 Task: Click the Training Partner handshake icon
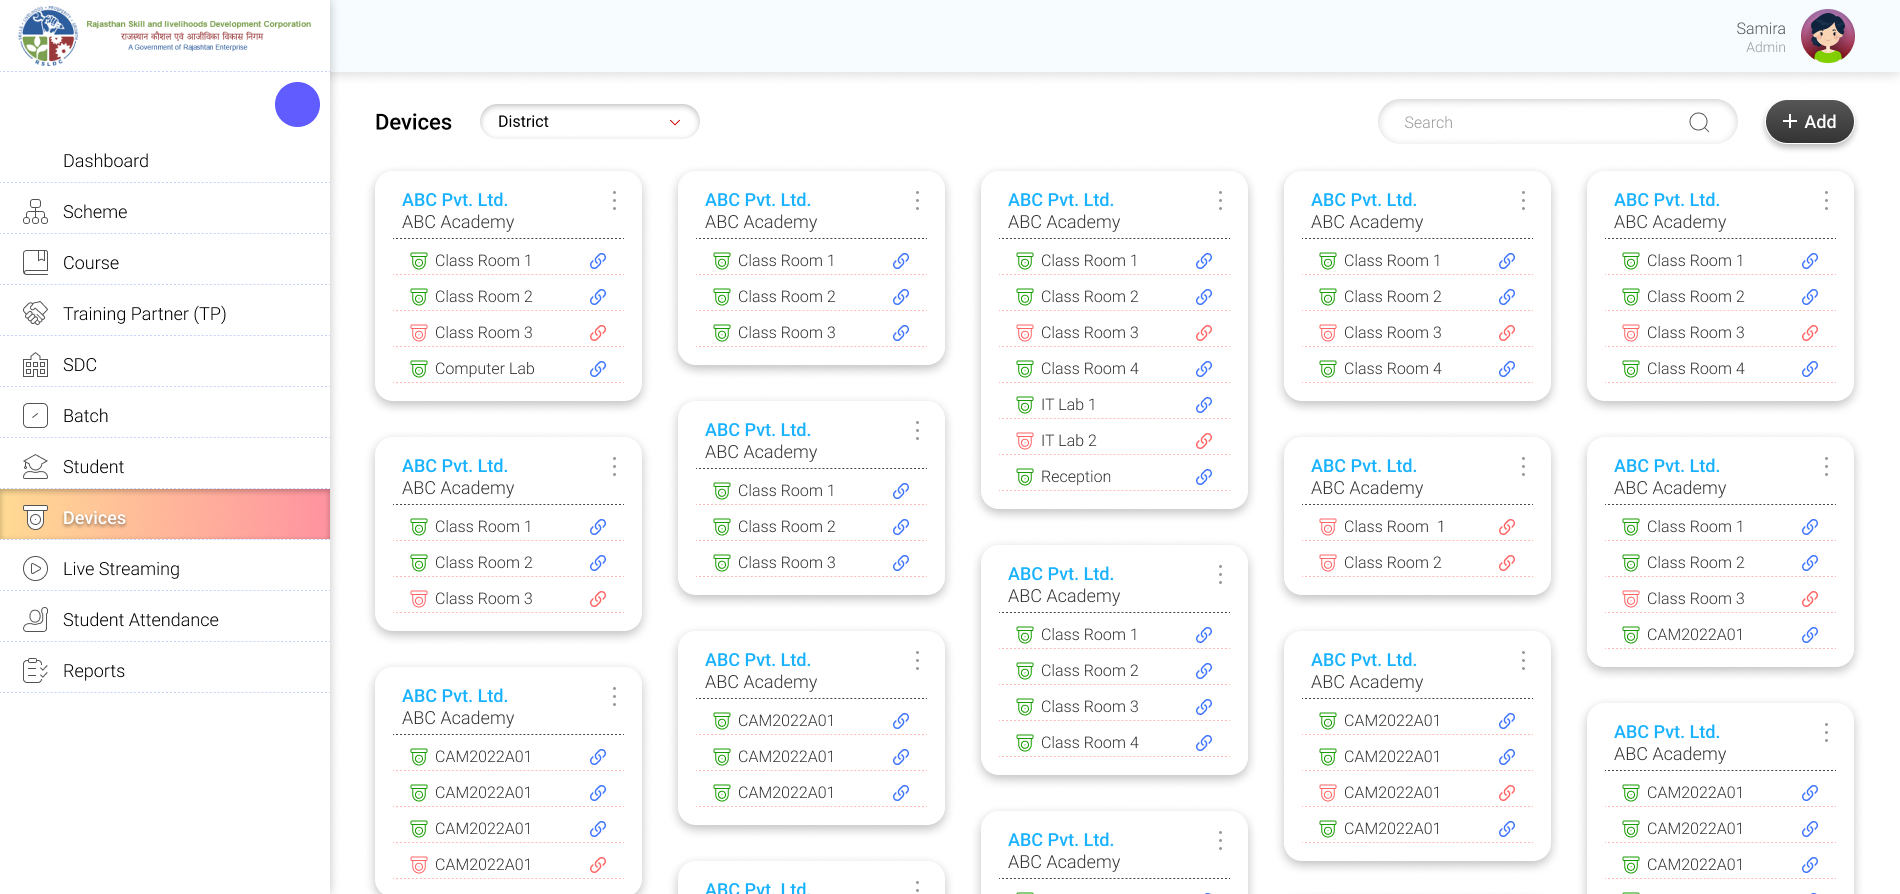tap(35, 313)
